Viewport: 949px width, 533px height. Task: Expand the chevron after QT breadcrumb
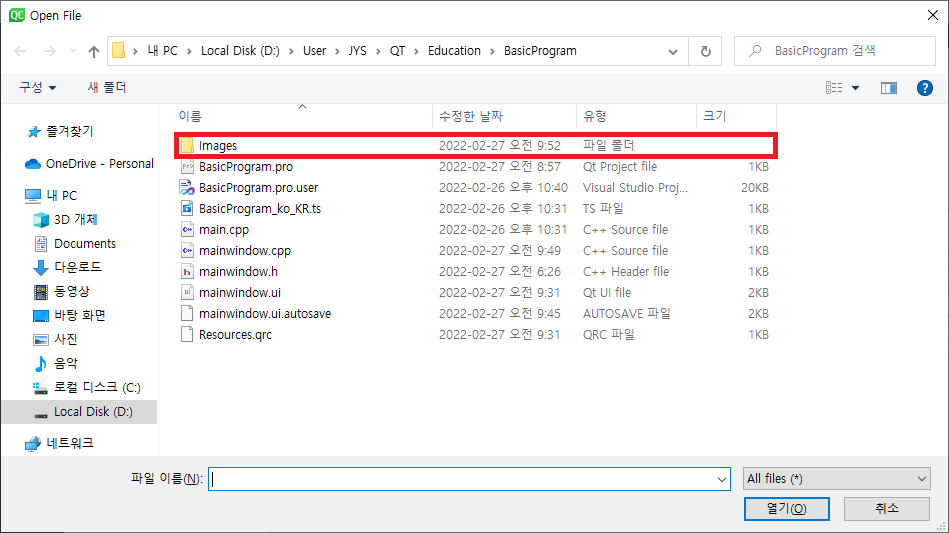coord(416,51)
